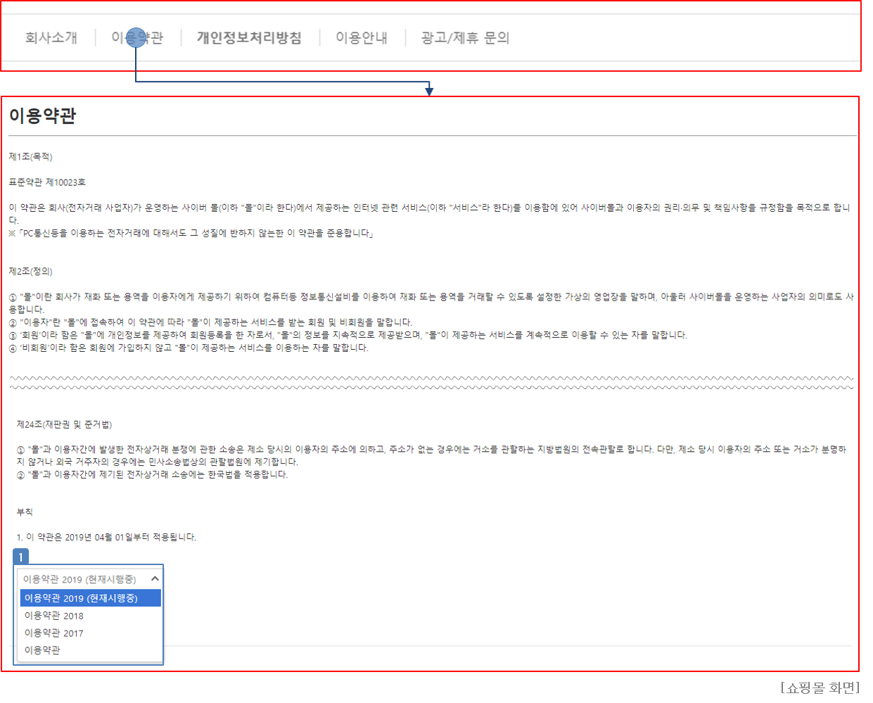Open the 회사소개 footer link
This screenshot has width=873, height=703.
click(51, 38)
